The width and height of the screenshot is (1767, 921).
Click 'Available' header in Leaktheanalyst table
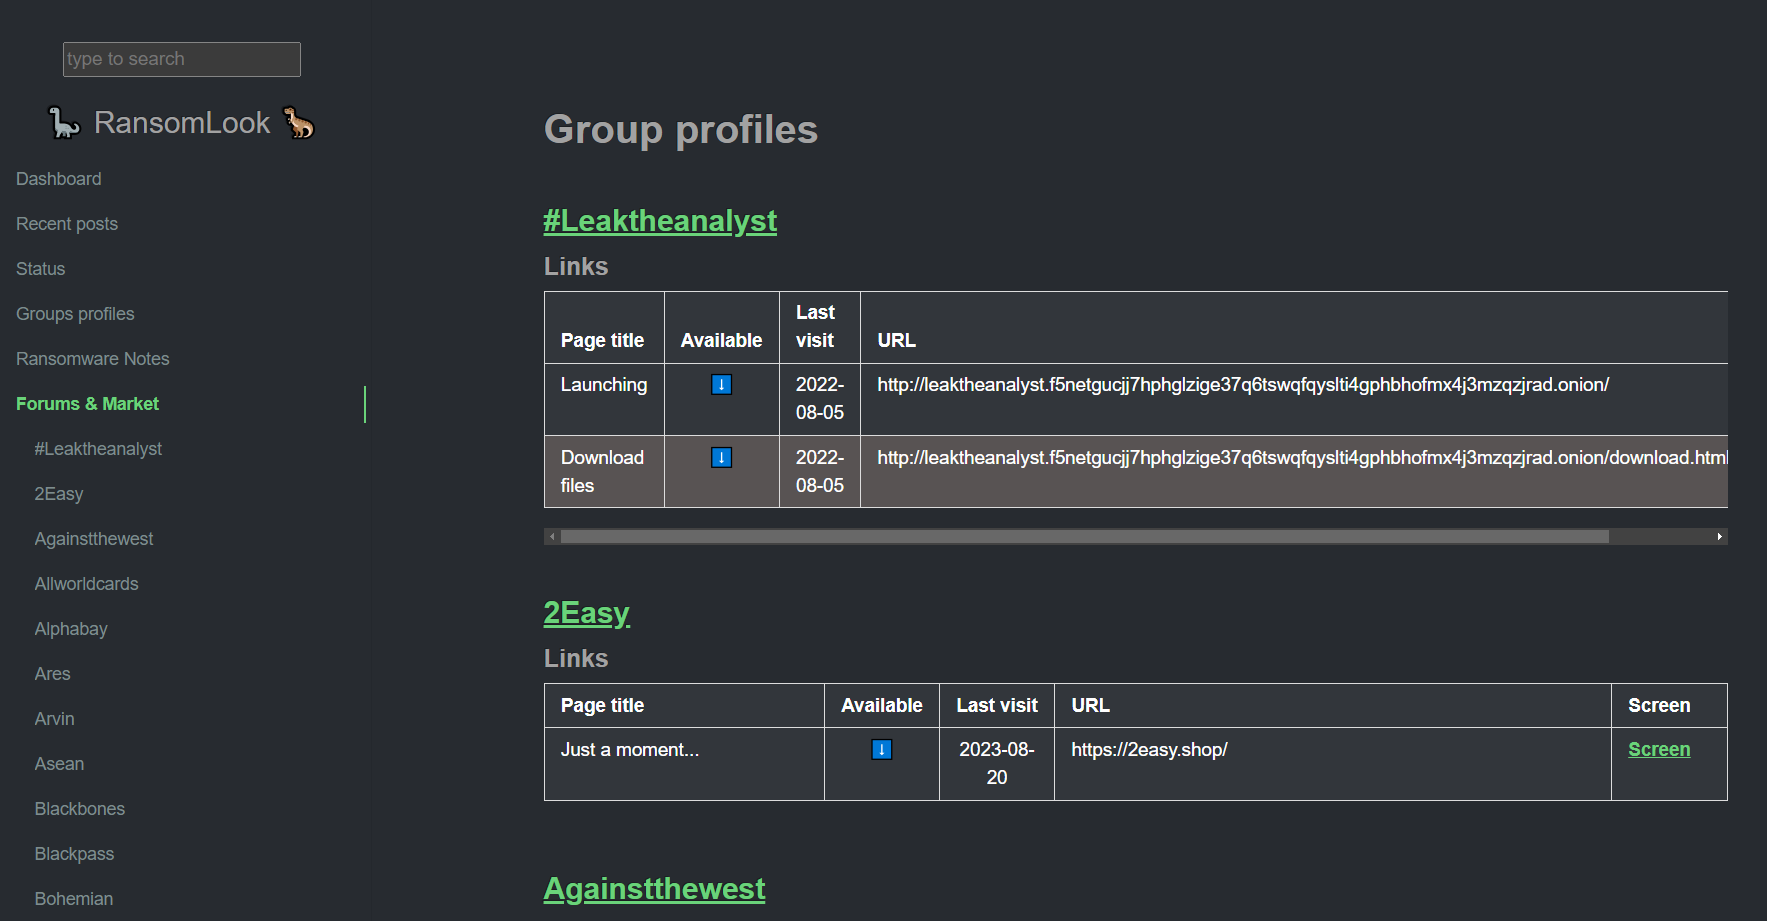[721, 341]
